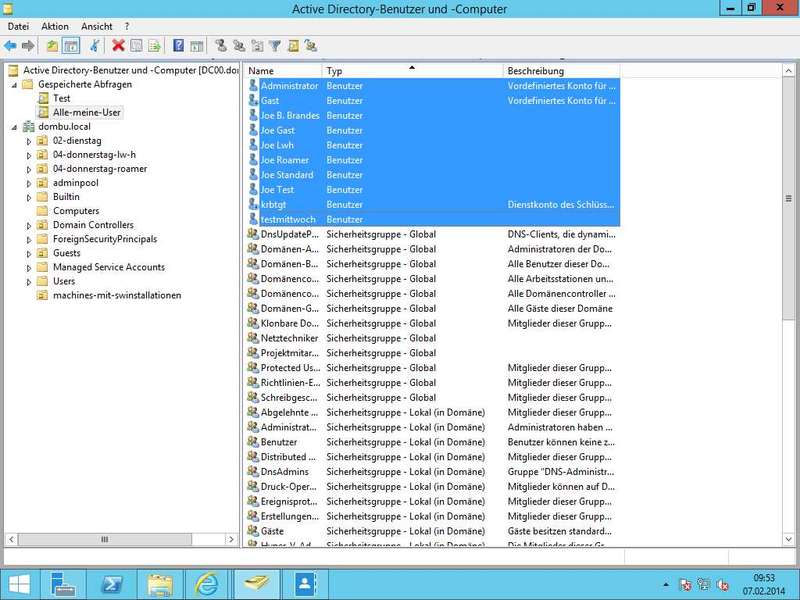This screenshot has width=800, height=600.
Task: Open the Ansicht menu
Action: (x=97, y=26)
